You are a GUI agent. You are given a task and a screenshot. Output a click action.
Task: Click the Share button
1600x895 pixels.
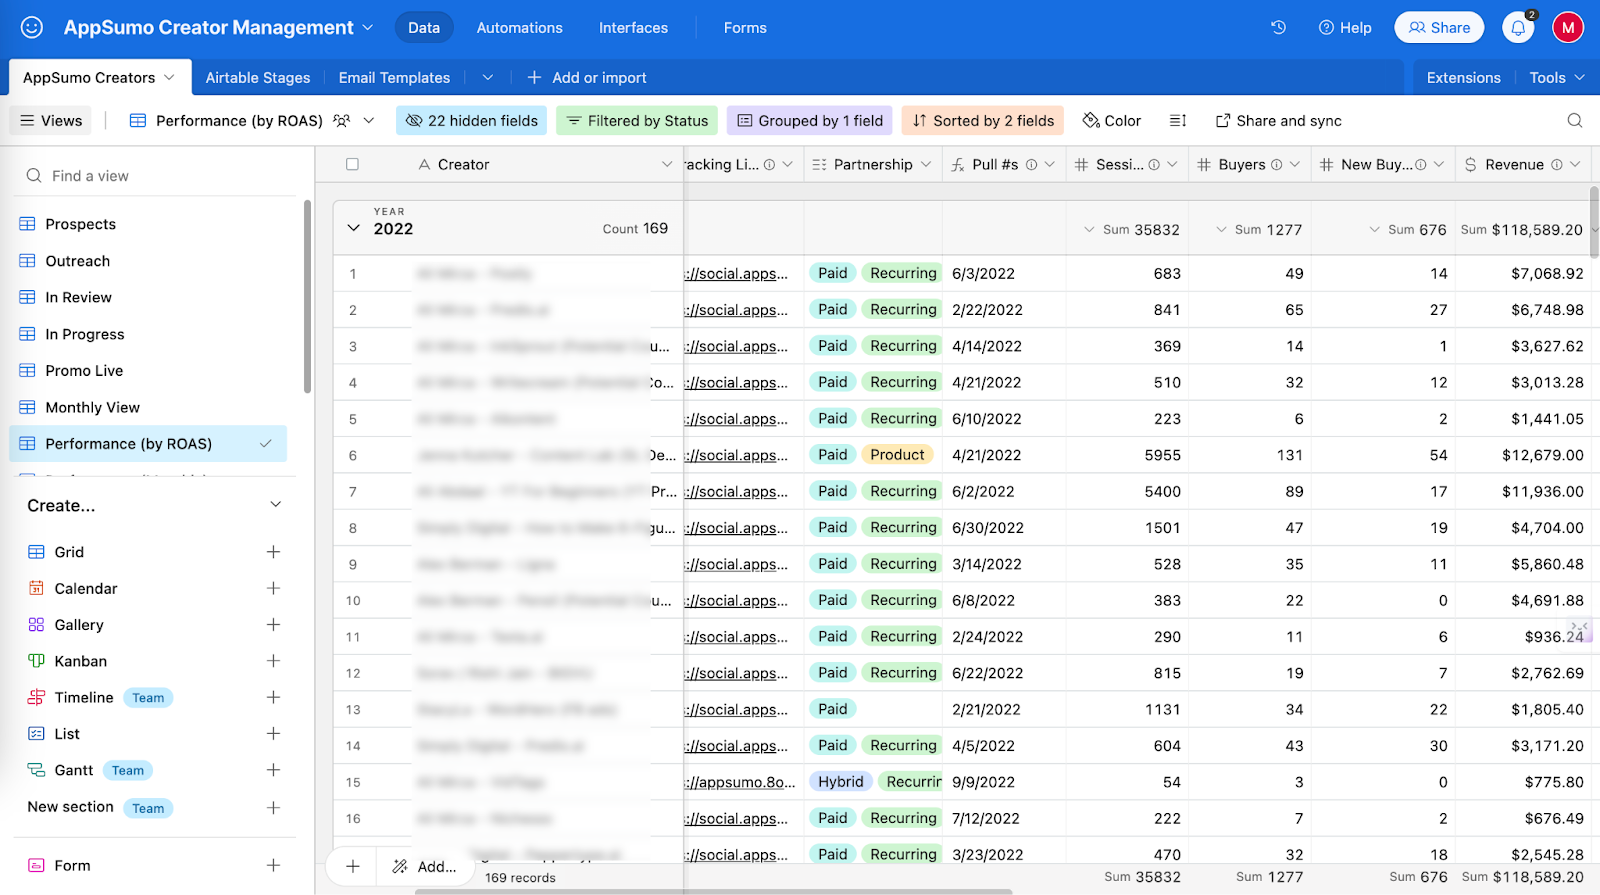pyautogui.click(x=1439, y=27)
